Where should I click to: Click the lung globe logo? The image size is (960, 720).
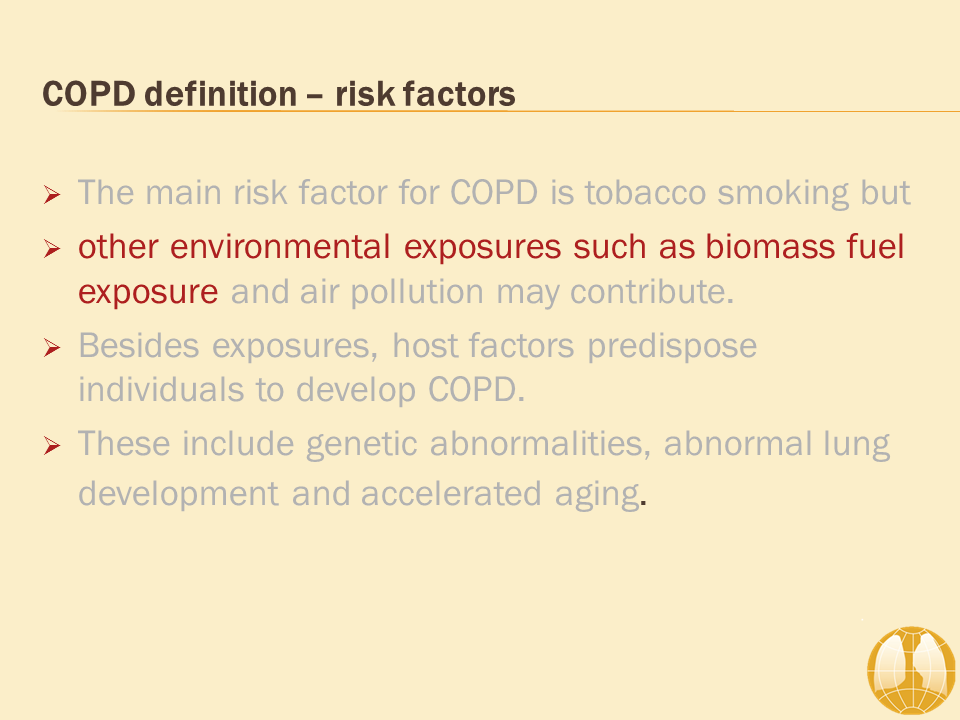[910, 671]
